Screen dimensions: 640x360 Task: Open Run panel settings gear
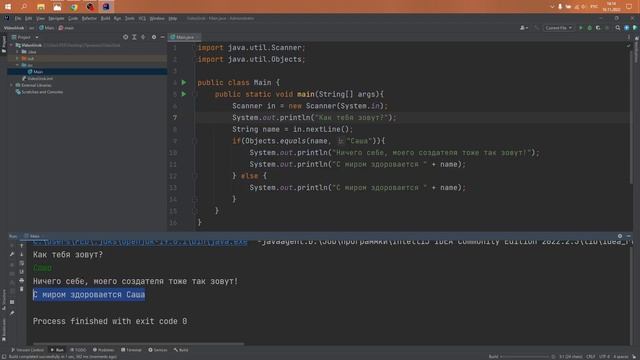[x=620, y=236]
